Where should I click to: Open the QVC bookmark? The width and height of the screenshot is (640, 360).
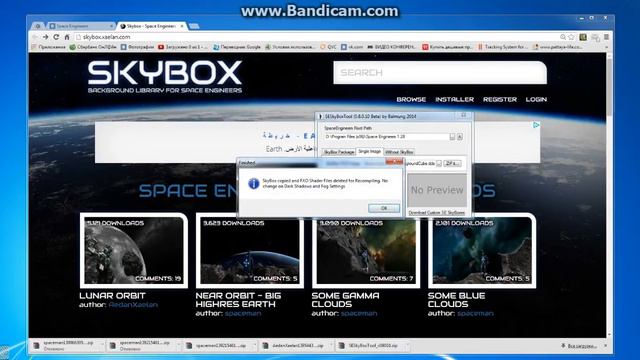329,47
